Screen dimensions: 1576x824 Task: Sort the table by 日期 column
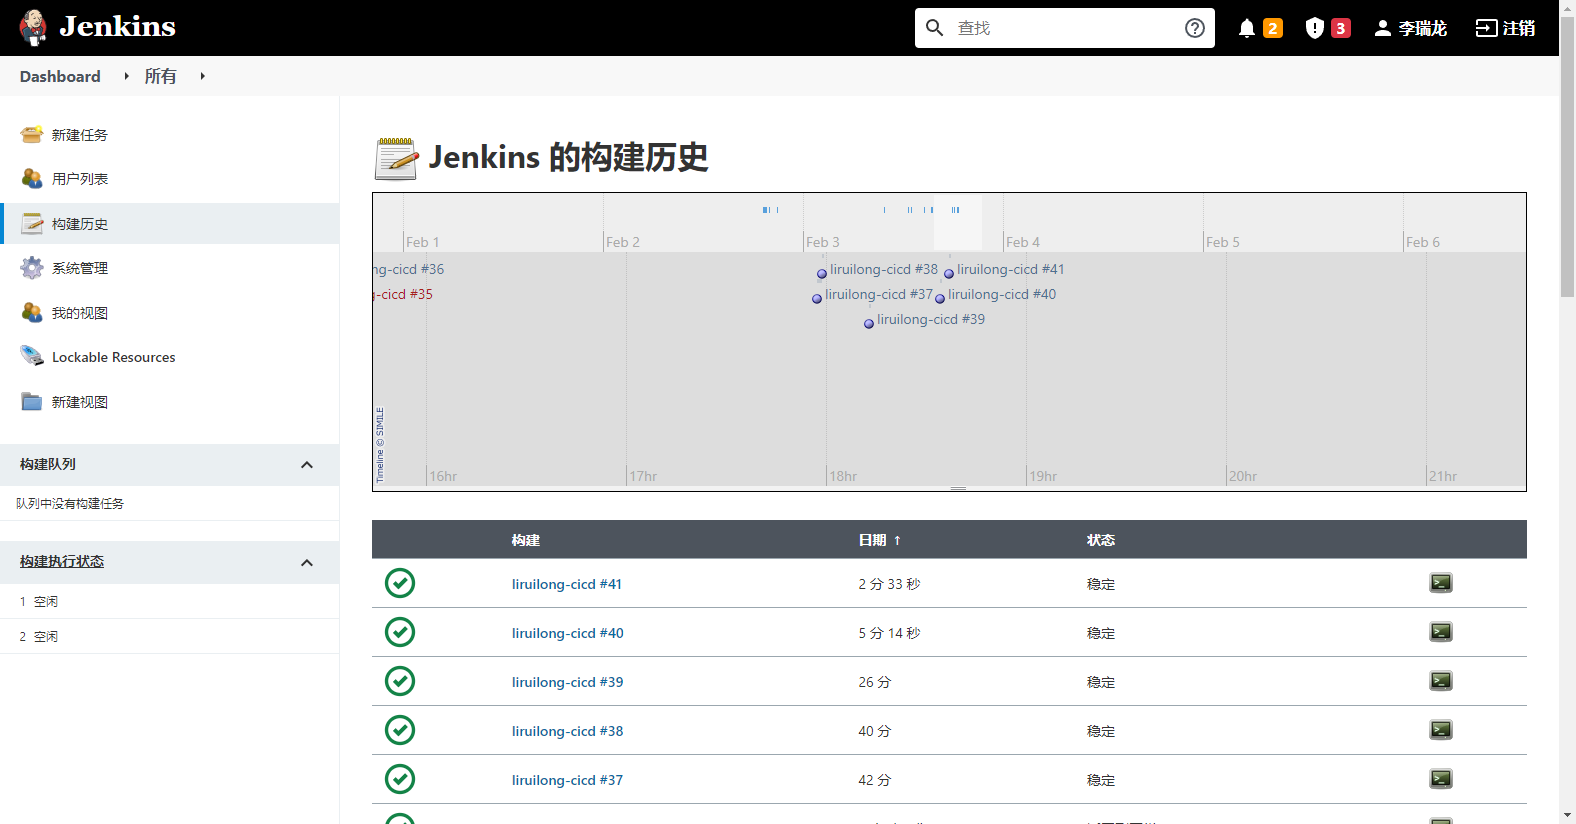[880, 540]
